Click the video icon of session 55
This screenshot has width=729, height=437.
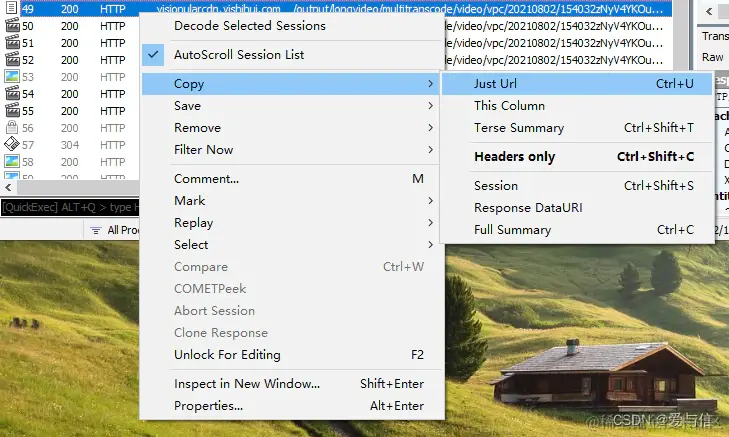click(x=12, y=111)
